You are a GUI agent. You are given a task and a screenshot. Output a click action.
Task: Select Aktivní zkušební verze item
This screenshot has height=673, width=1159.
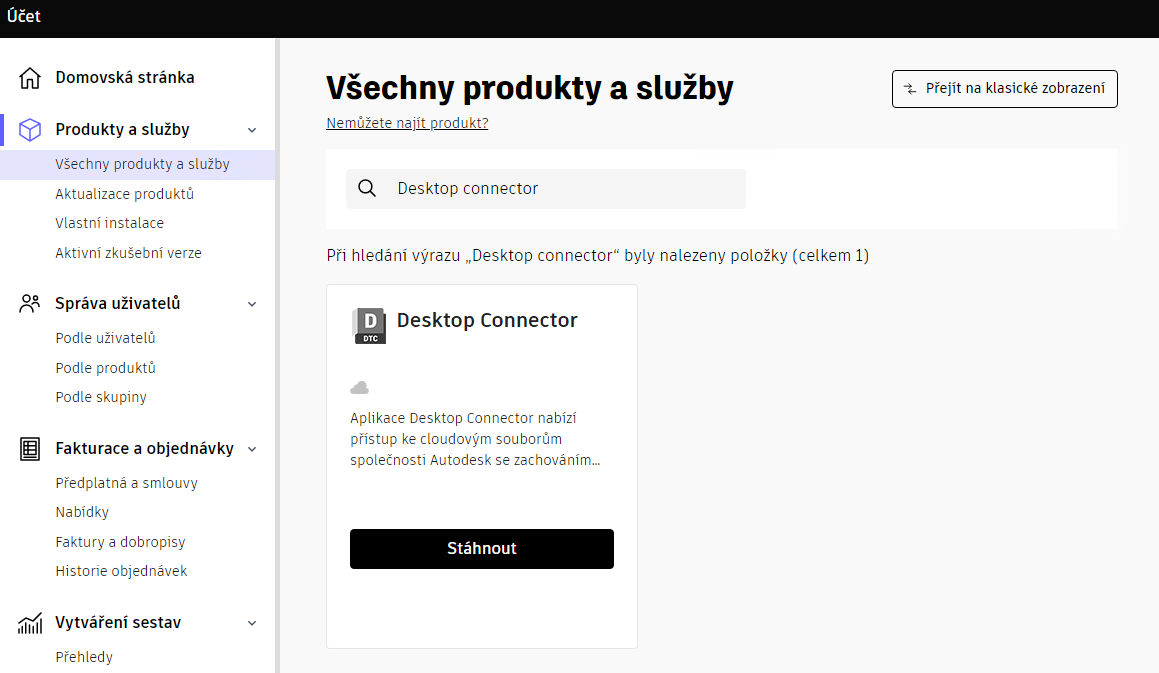pos(128,253)
